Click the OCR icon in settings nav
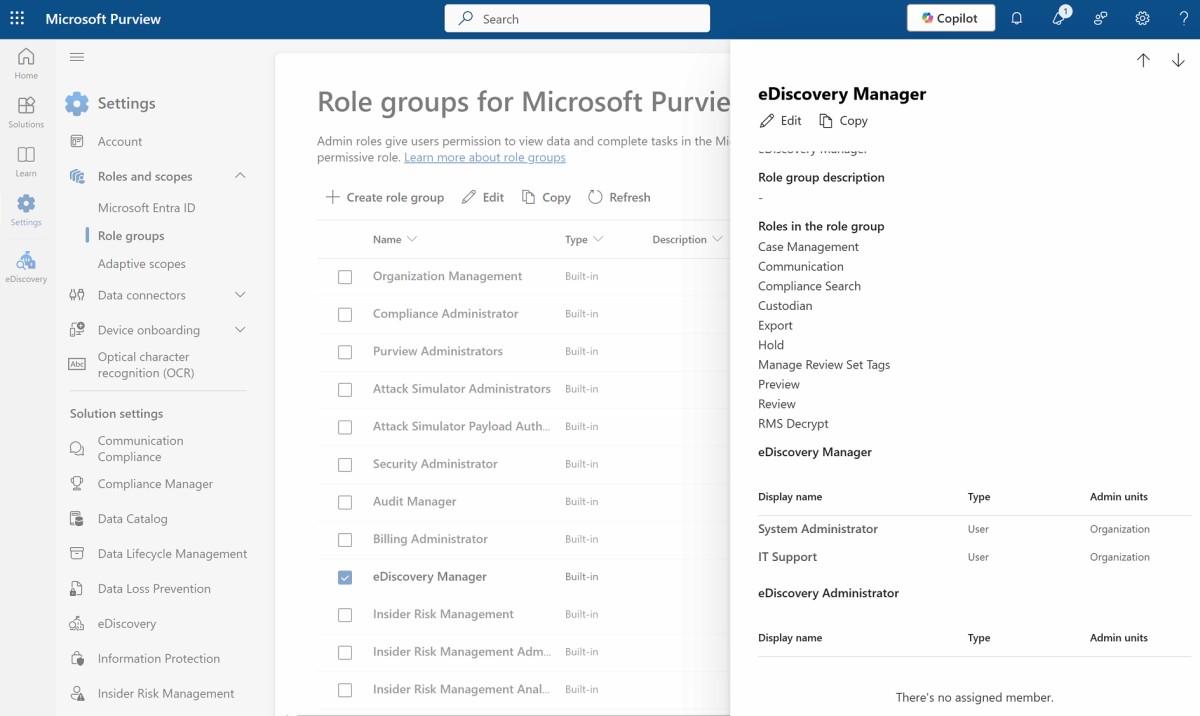 click(77, 364)
